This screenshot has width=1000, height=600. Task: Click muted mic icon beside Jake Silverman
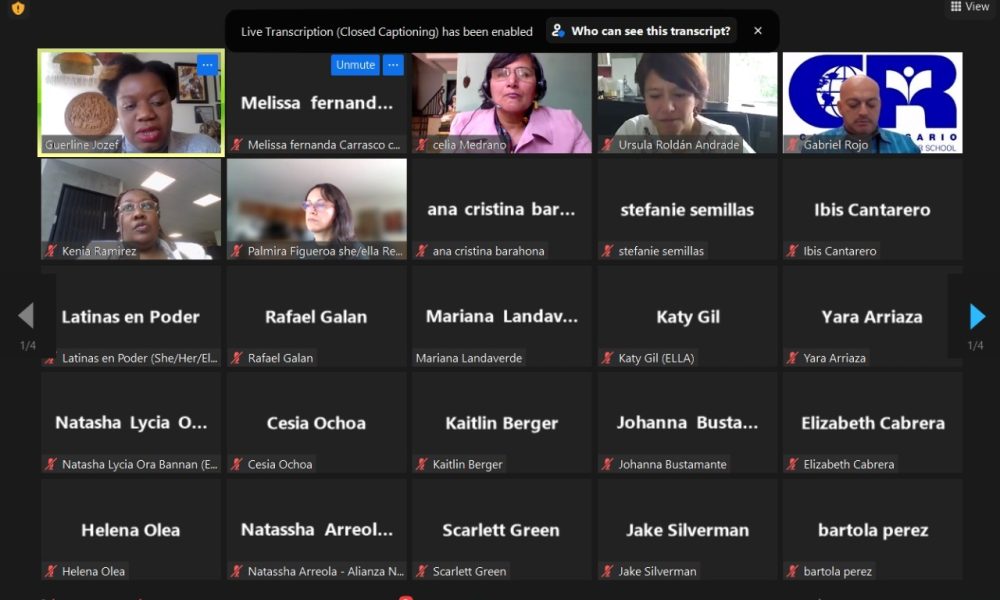pos(608,571)
